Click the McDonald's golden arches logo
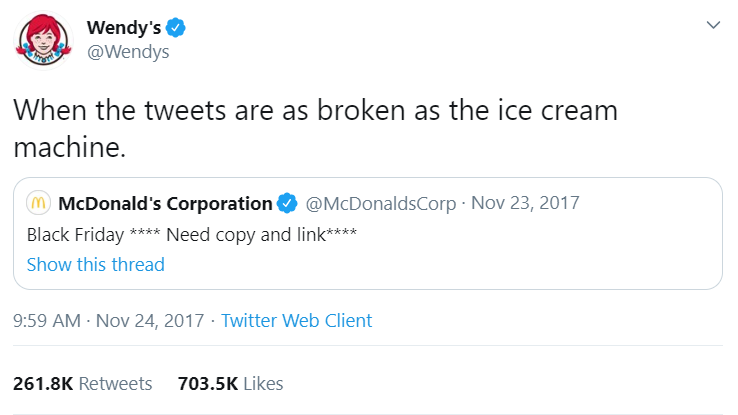Image resolution: width=738 pixels, height=415 pixels. click(38, 204)
